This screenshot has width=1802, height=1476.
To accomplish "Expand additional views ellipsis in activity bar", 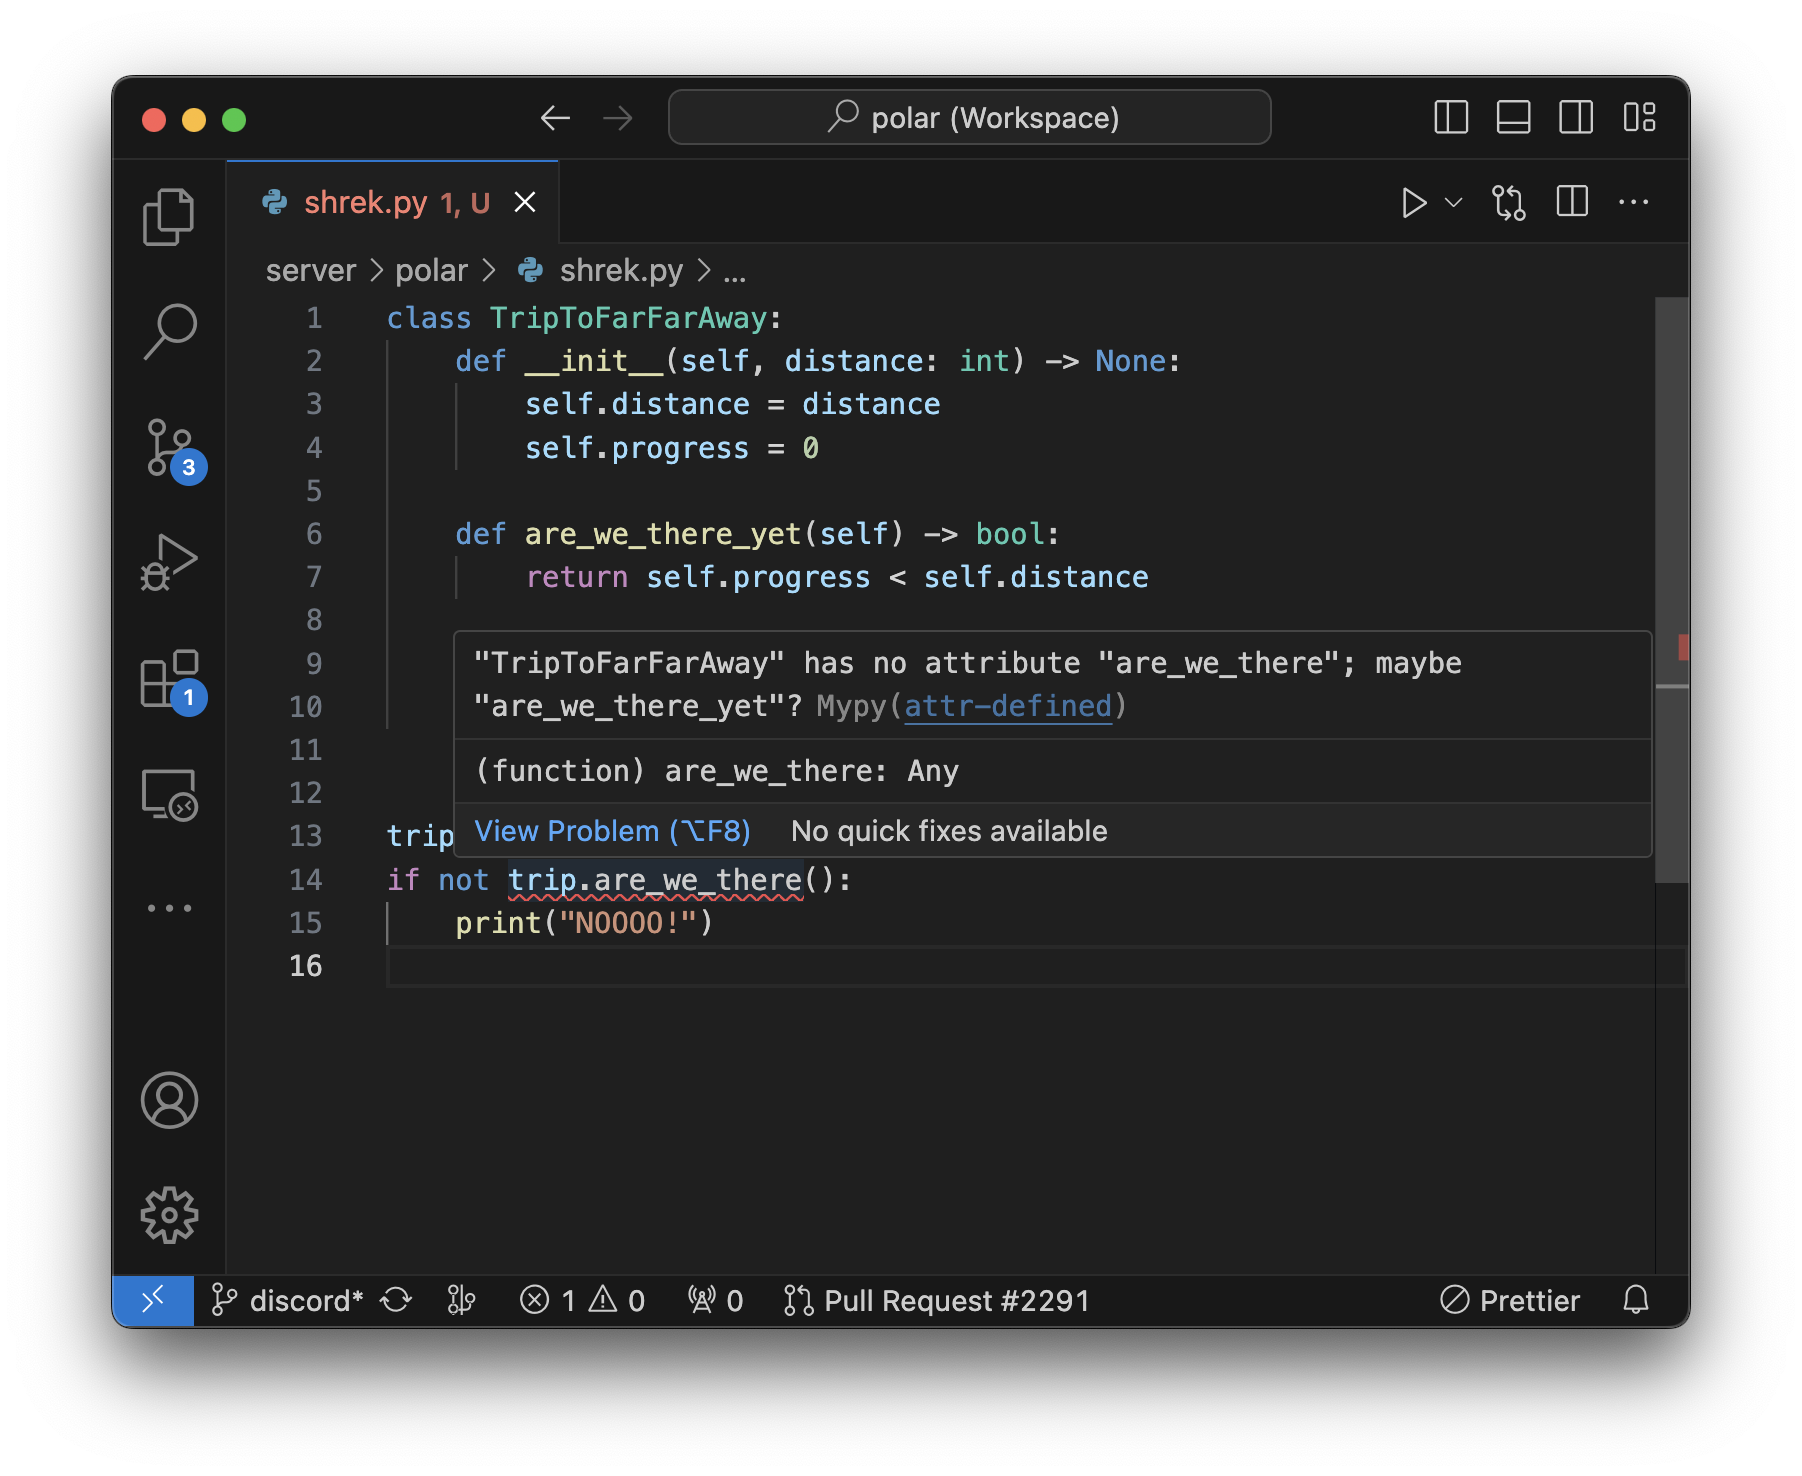I will 169,908.
